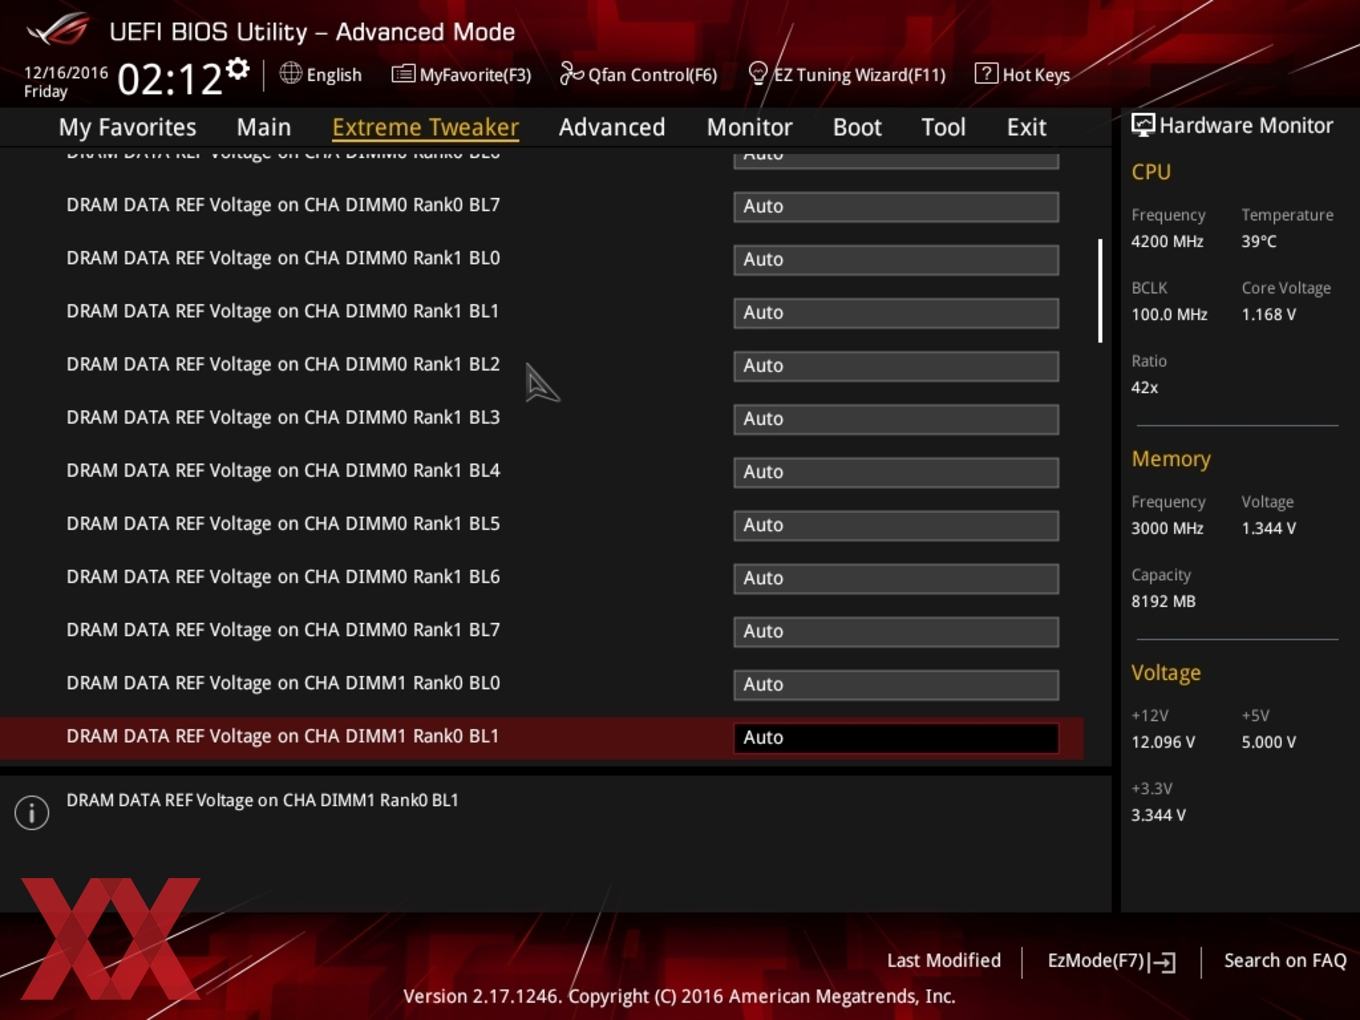Click Core Voltage value 1.168 V
Screen dimensions: 1360x1020
[1269, 314]
